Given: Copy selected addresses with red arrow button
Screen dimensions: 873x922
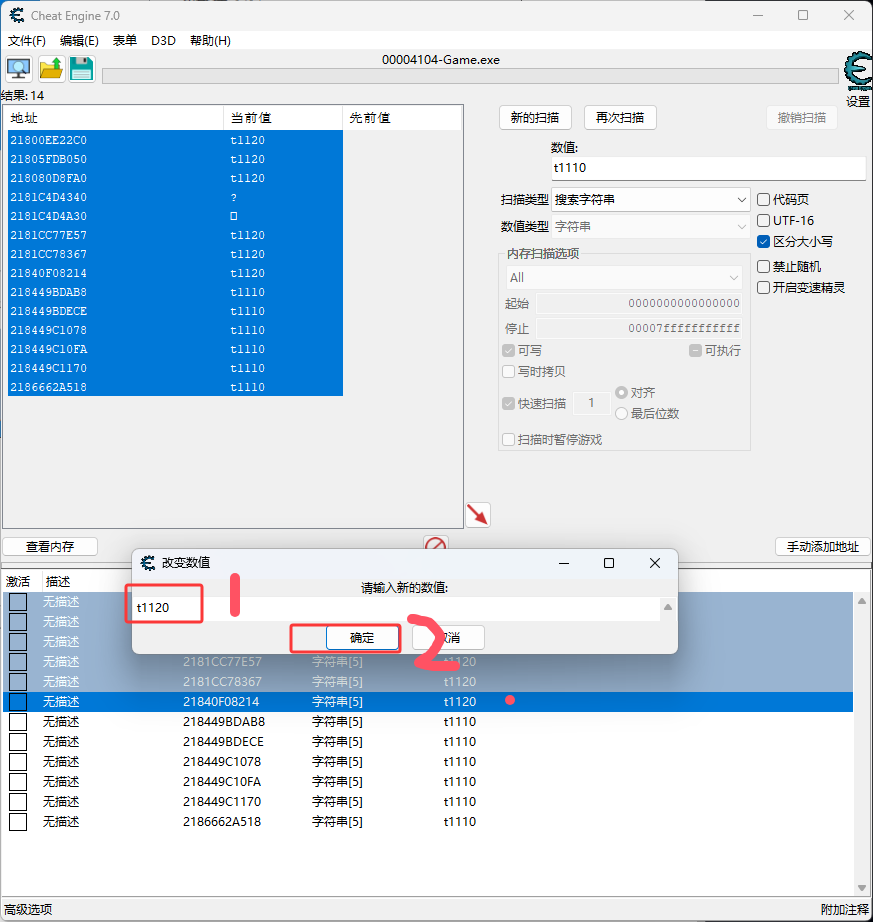Looking at the screenshot, I should (x=478, y=515).
